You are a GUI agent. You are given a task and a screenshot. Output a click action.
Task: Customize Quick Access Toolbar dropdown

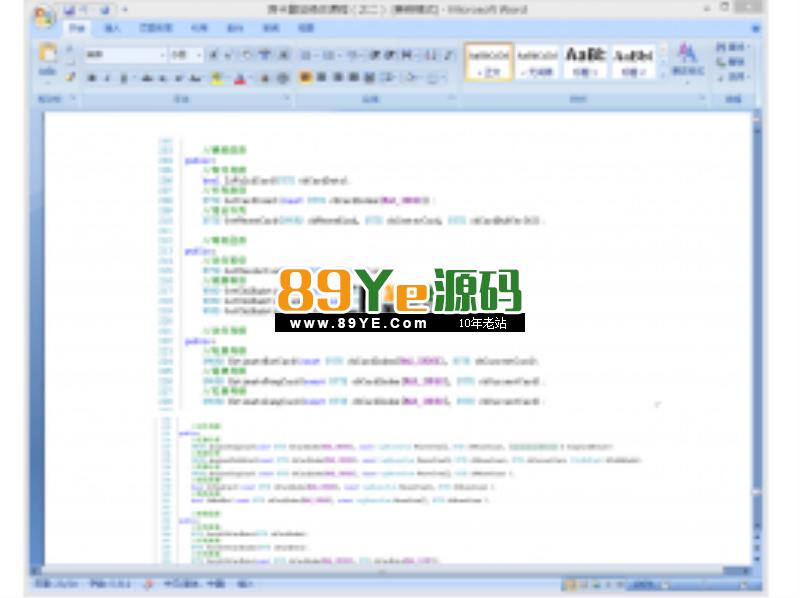[125, 10]
